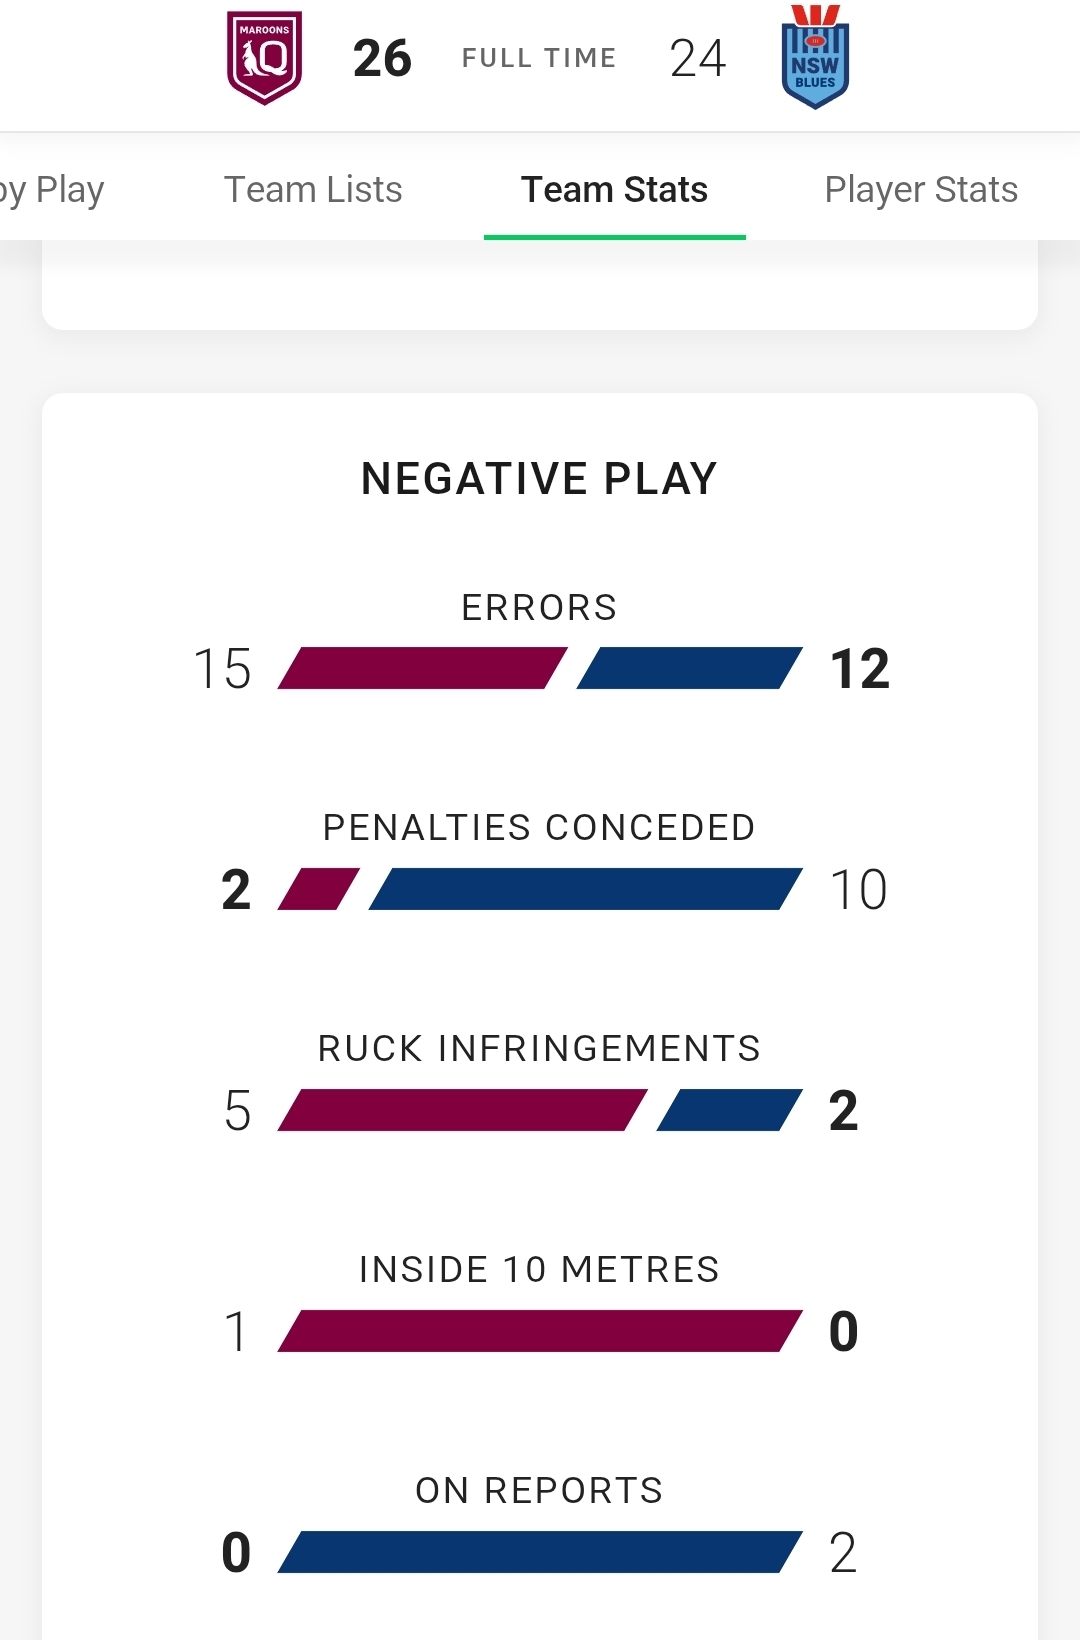
Task: Tap the Maroons score of 26
Action: (382, 58)
